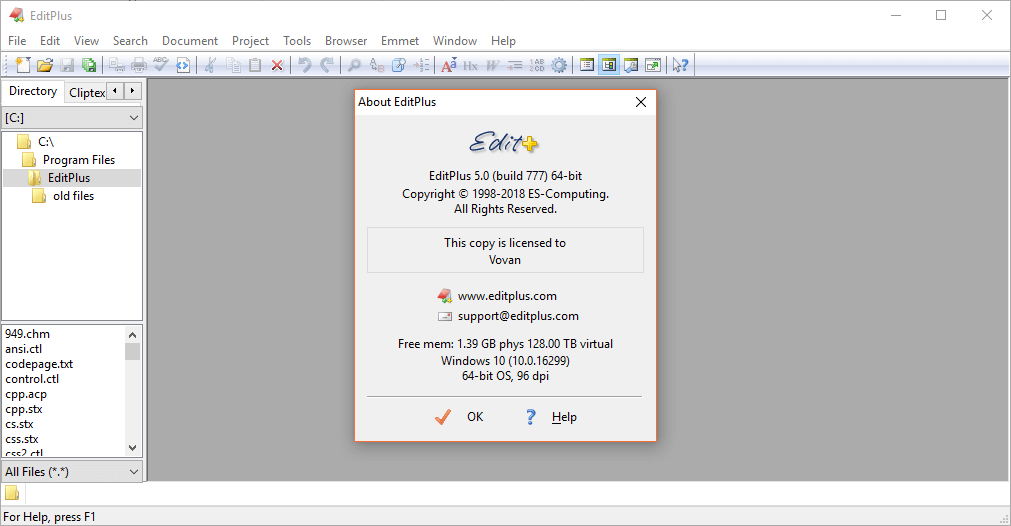Click the Full Screen toolbar icon
The image size is (1011, 526).
point(653,64)
